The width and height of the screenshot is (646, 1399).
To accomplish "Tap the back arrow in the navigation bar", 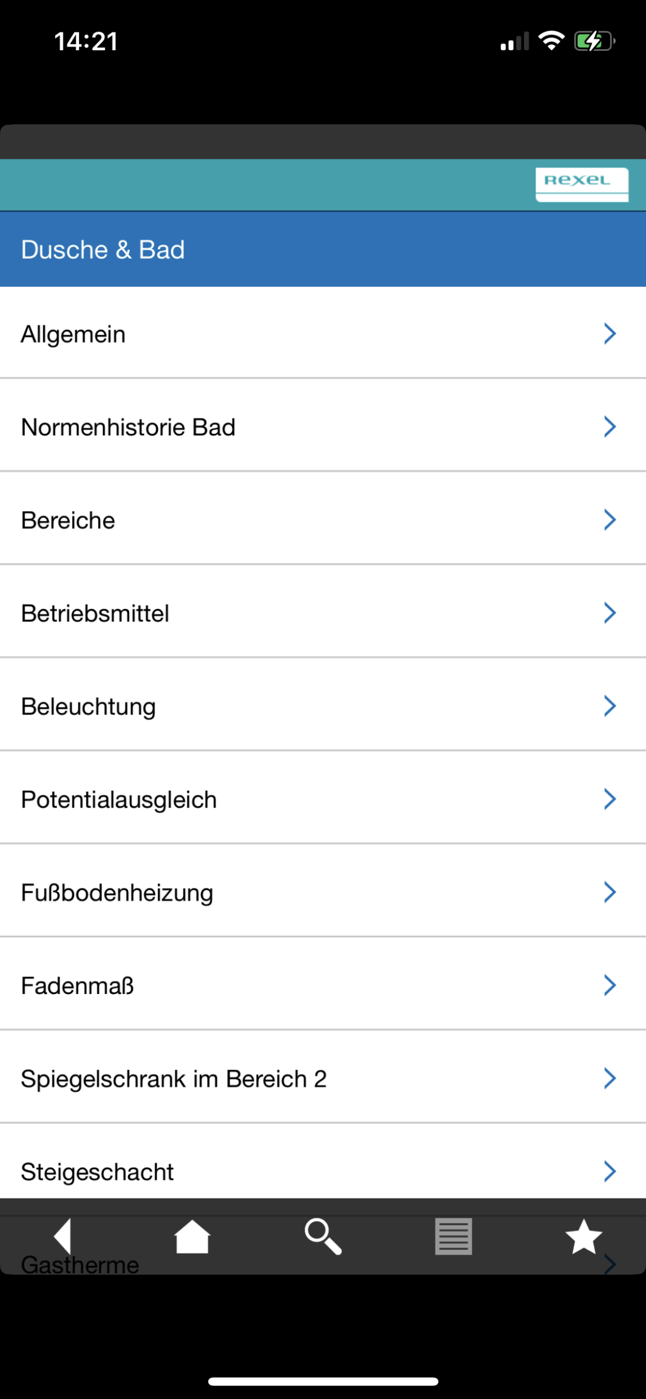I will tap(61, 1237).
